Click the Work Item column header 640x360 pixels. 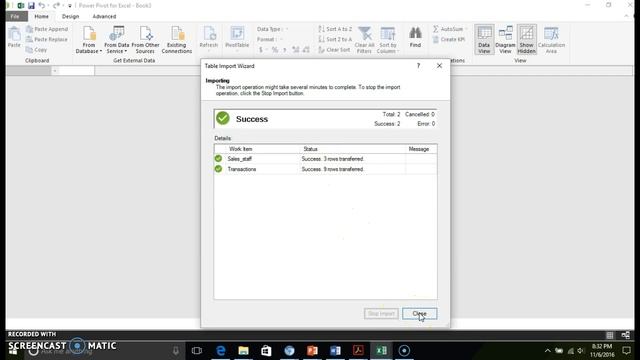[241, 149]
